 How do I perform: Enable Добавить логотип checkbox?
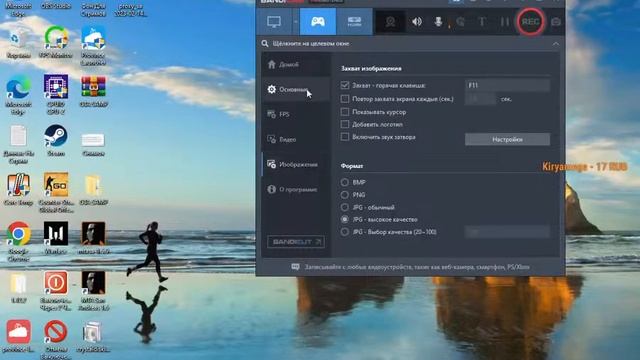tap(345, 124)
